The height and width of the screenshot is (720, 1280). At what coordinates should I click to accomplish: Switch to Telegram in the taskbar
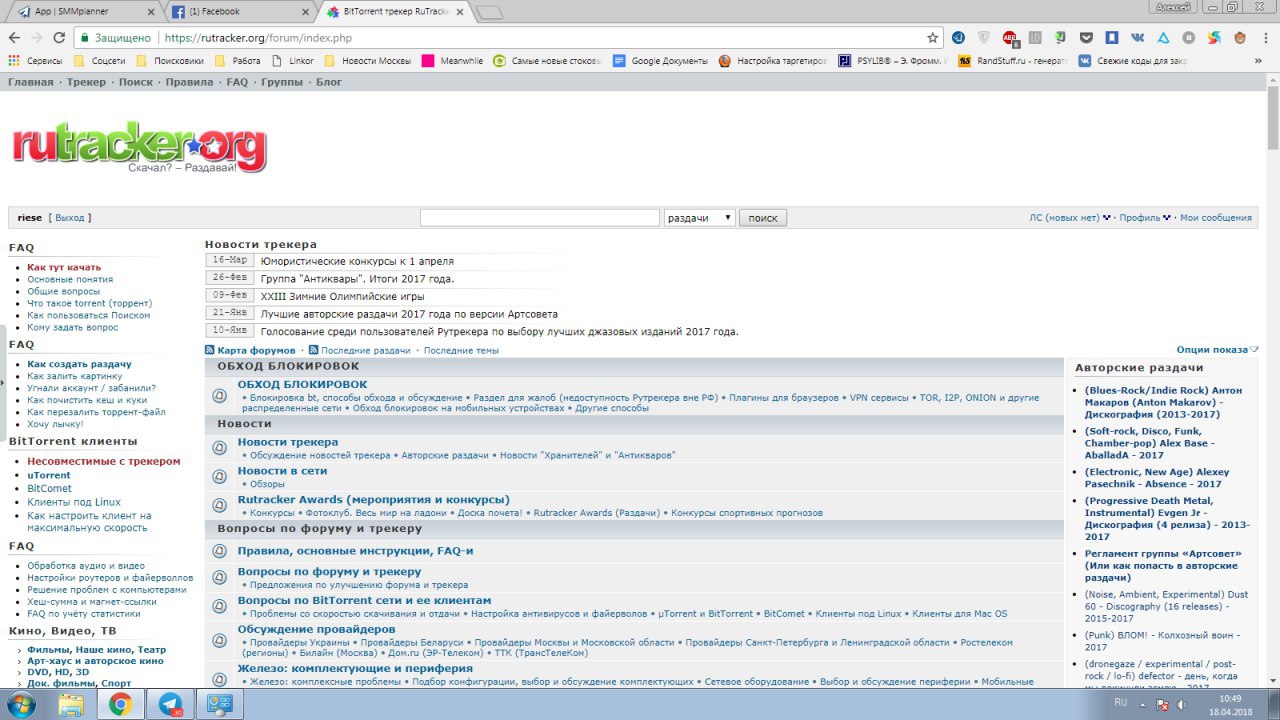(170, 704)
